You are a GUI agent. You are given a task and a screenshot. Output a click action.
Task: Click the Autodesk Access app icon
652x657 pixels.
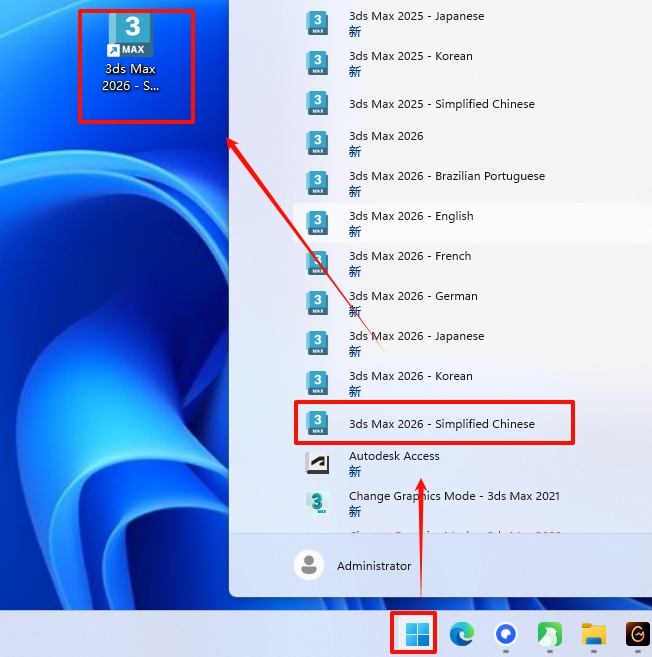click(x=317, y=463)
